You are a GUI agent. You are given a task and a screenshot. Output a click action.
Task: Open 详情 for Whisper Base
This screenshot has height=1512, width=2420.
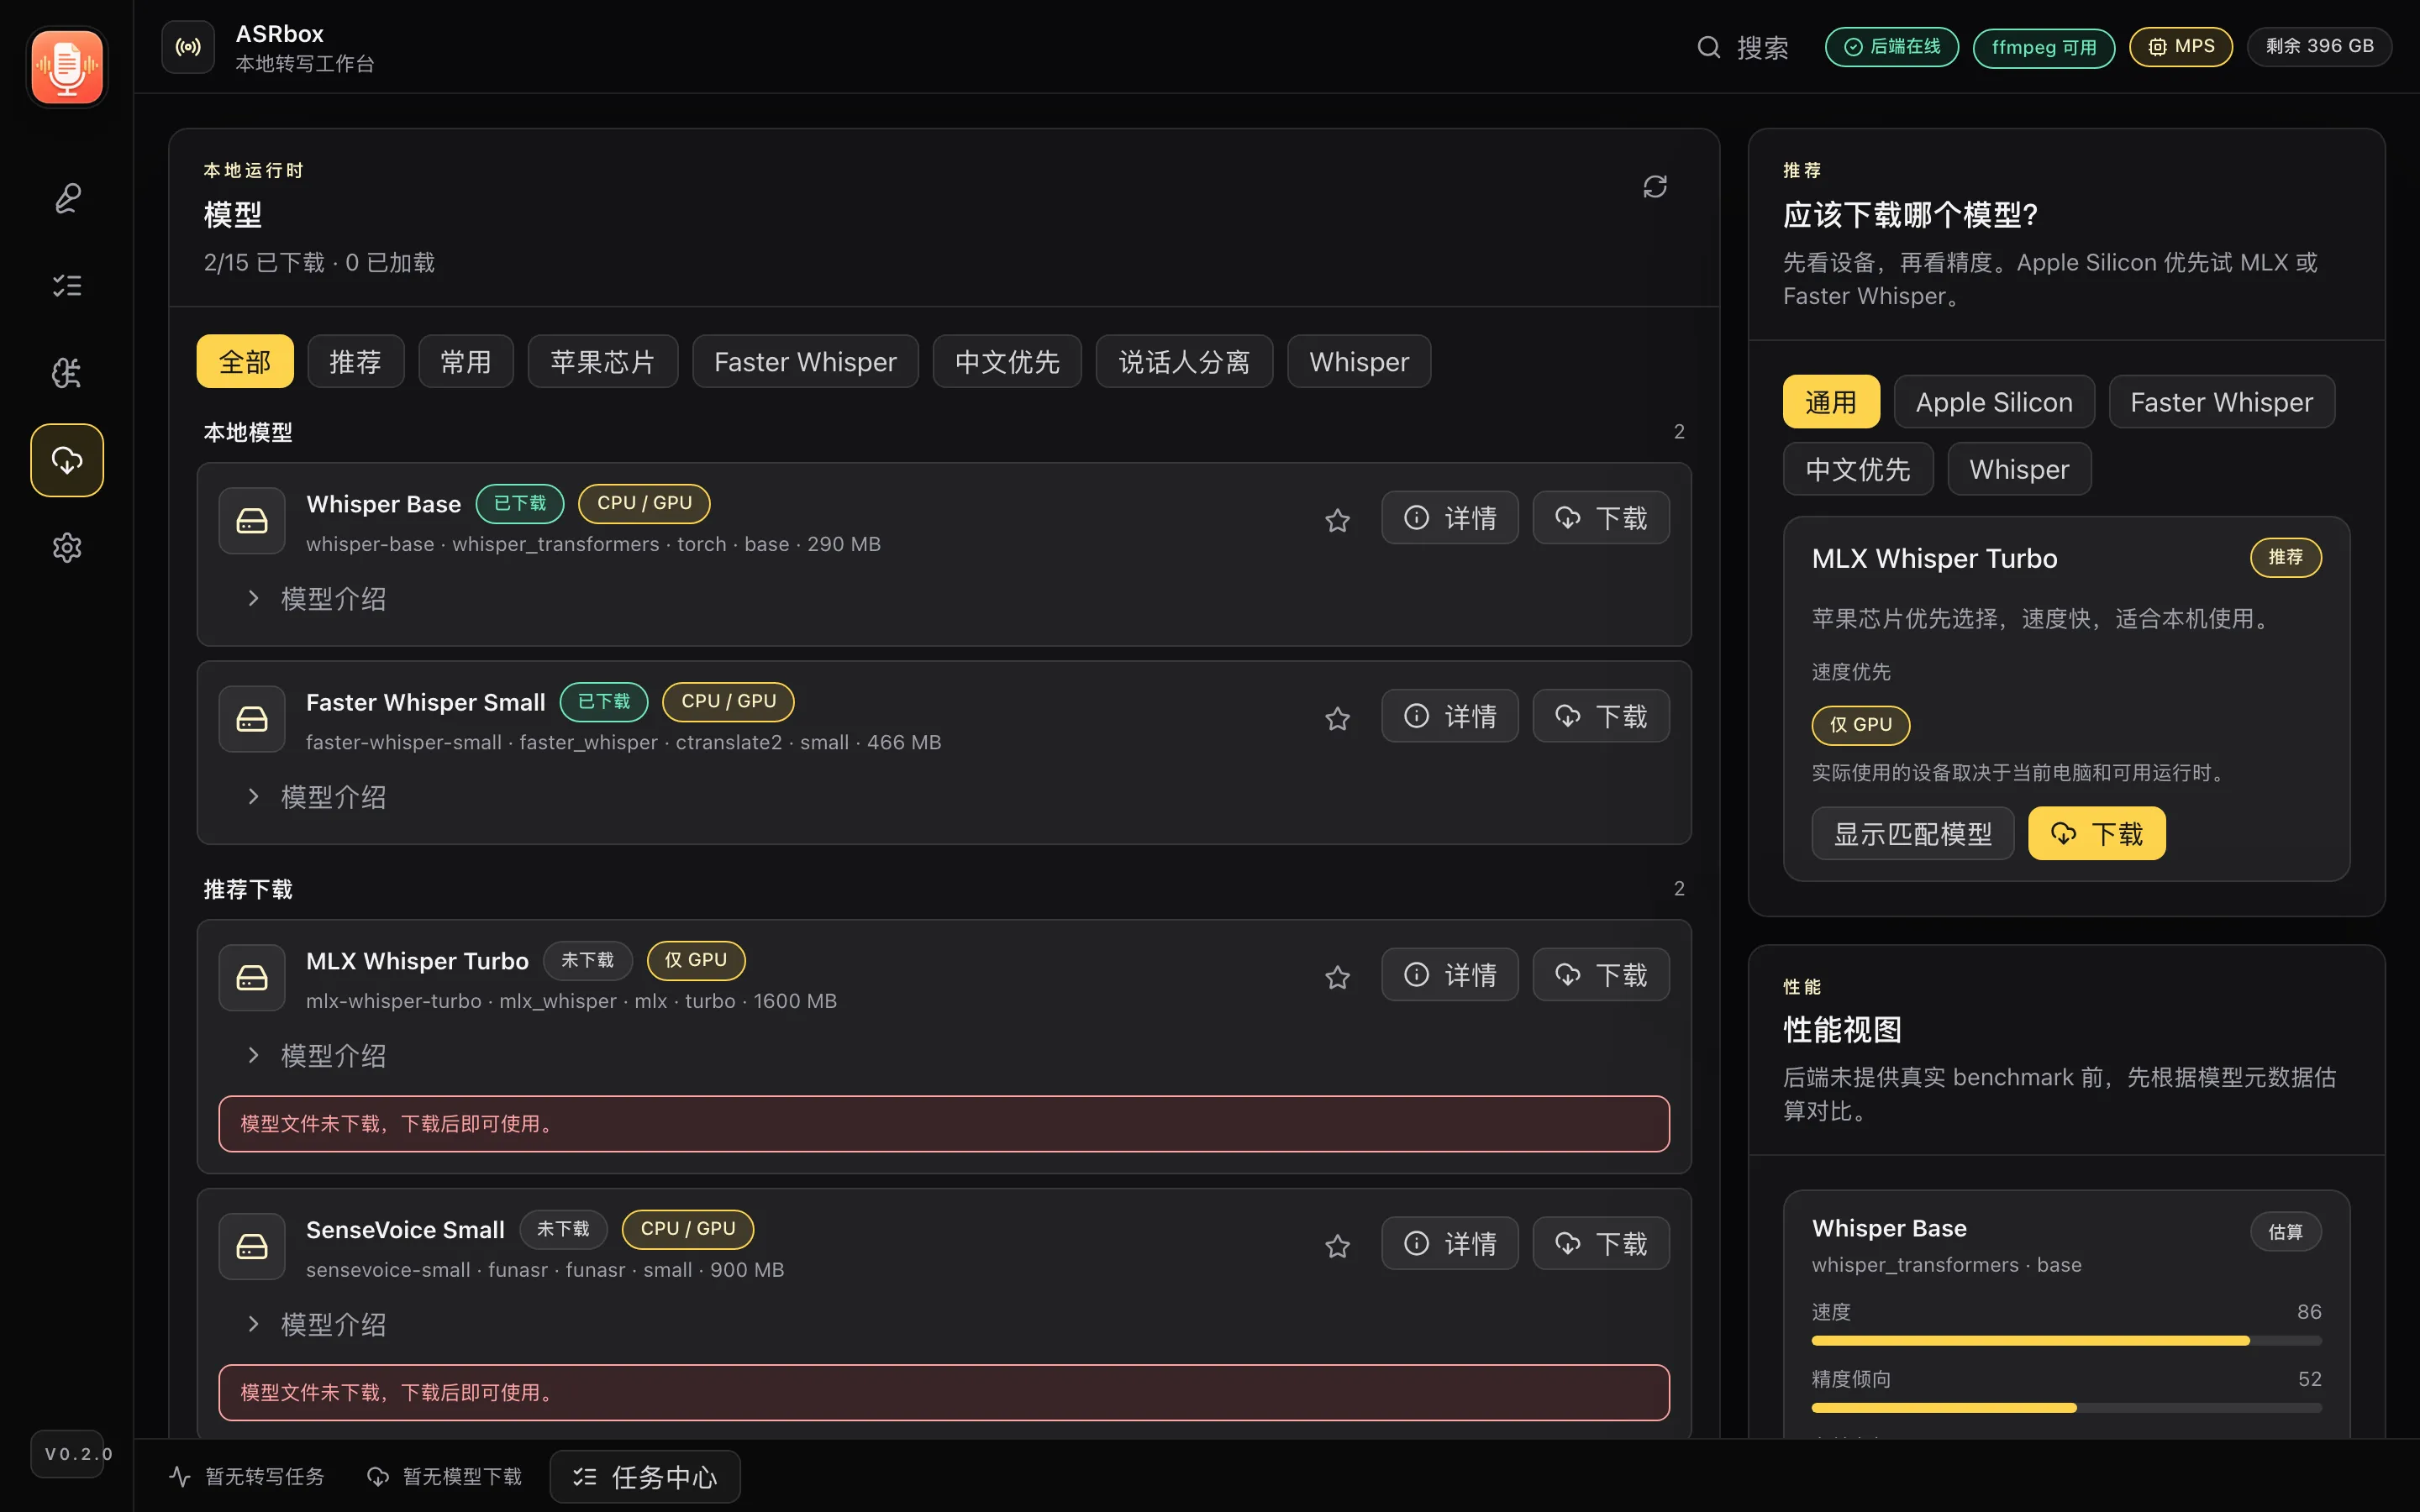pos(1450,518)
